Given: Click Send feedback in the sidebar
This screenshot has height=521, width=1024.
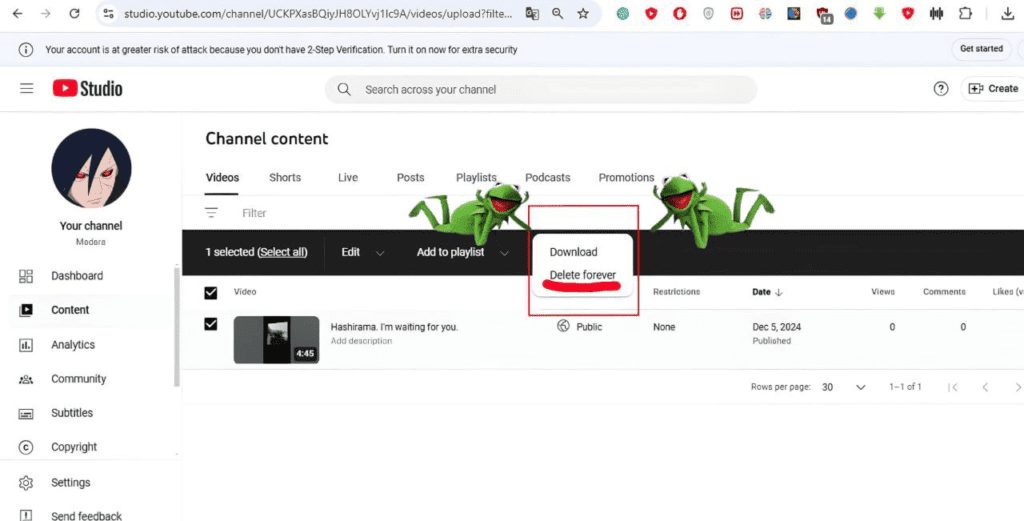Looking at the screenshot, I should point(86,516).
